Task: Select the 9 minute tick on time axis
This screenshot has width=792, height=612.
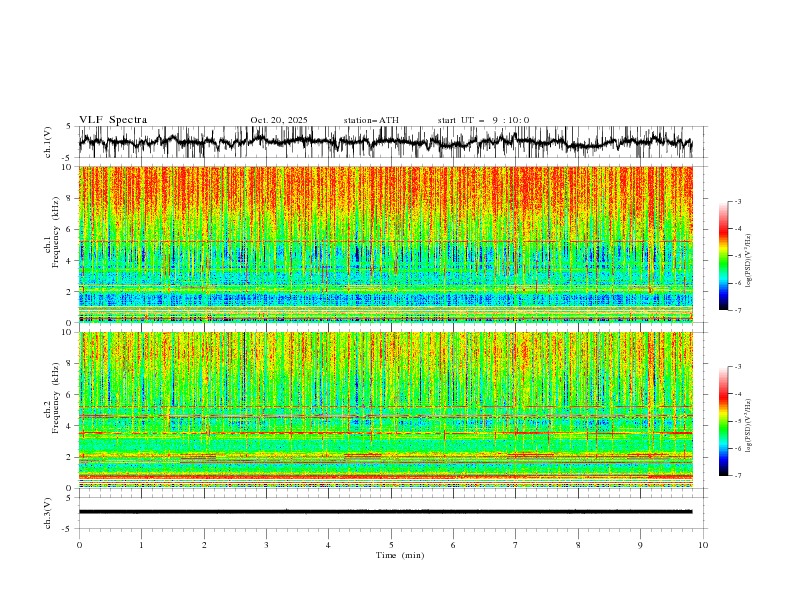Action: pos(640,545)
